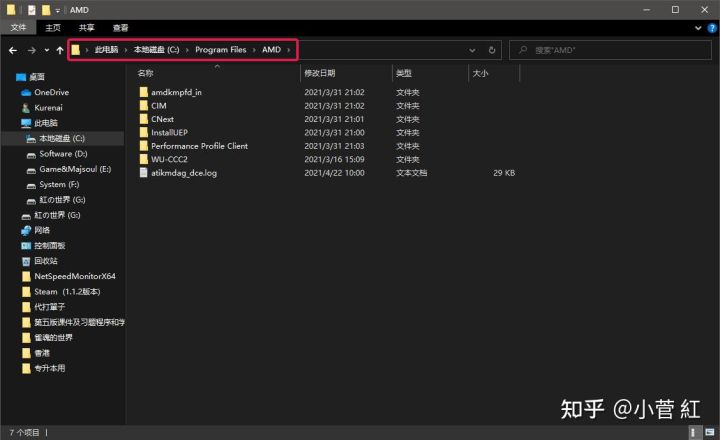
Task: Open the 查看 ribbon tab
Action: point(121,28)
